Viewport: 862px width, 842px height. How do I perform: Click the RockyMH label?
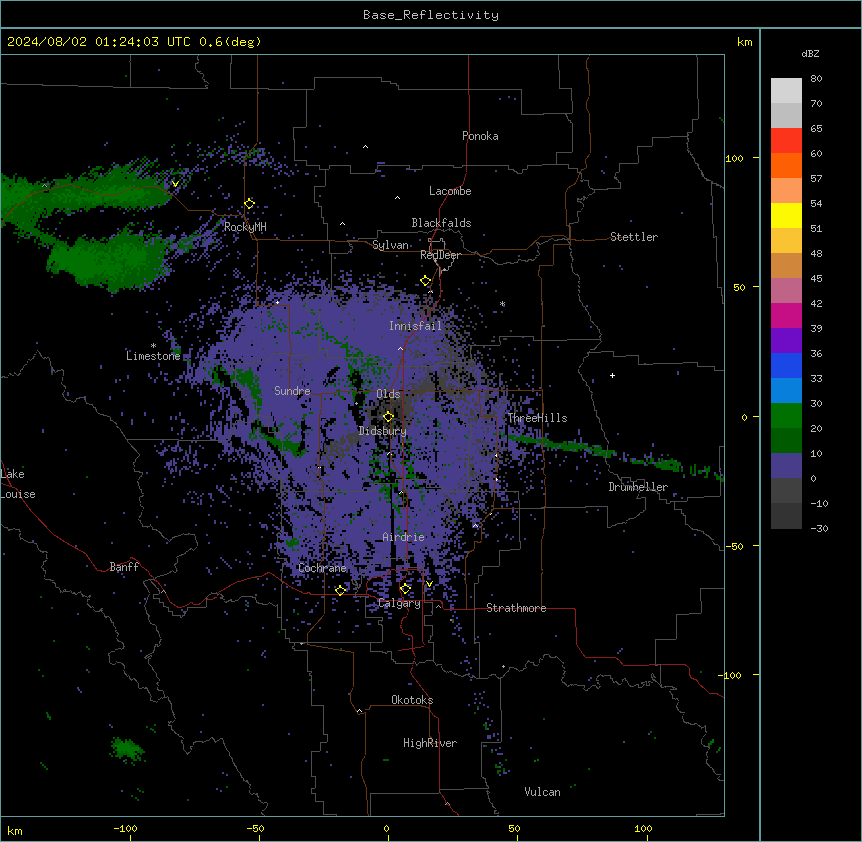click(x=245, y=226)
